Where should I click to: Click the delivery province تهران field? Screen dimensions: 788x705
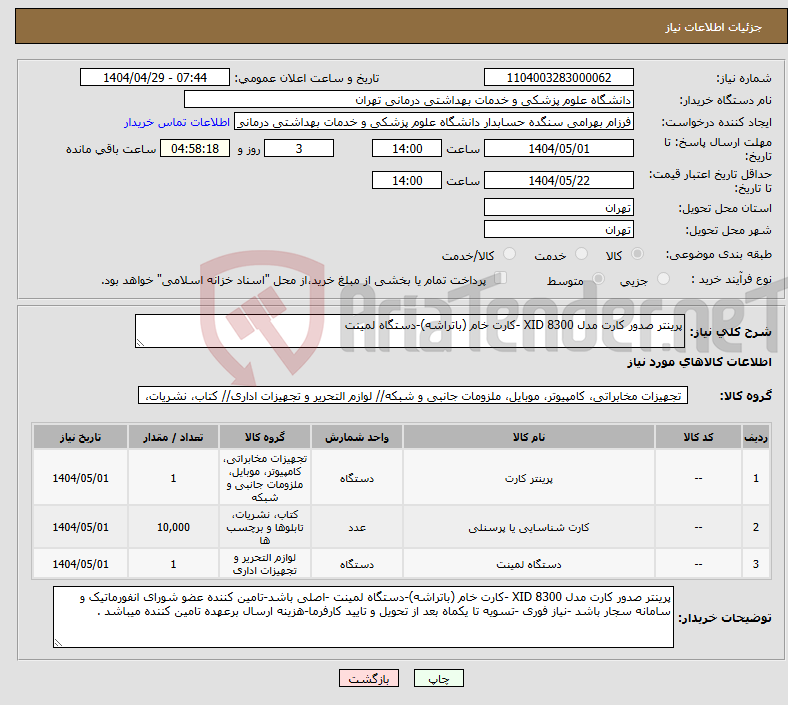pyautogui.click(x=558, y=207)
